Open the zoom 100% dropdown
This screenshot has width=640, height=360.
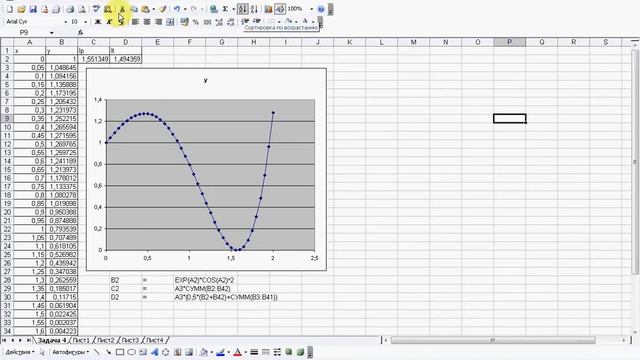click(311, 9)
